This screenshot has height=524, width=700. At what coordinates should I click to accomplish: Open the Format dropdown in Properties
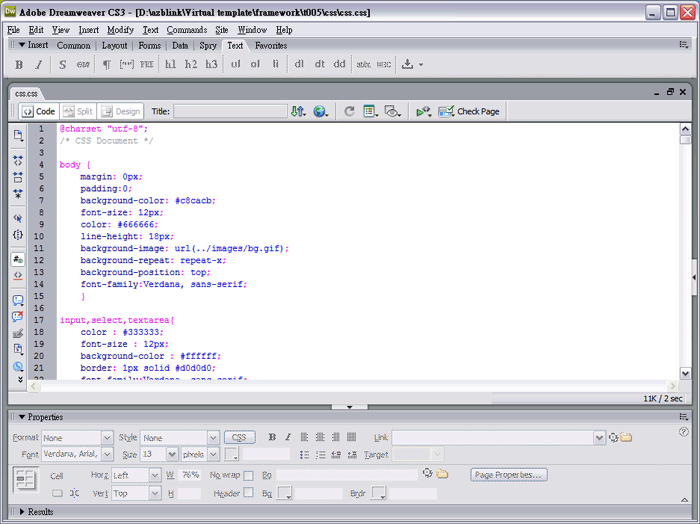tap(107, 438)
